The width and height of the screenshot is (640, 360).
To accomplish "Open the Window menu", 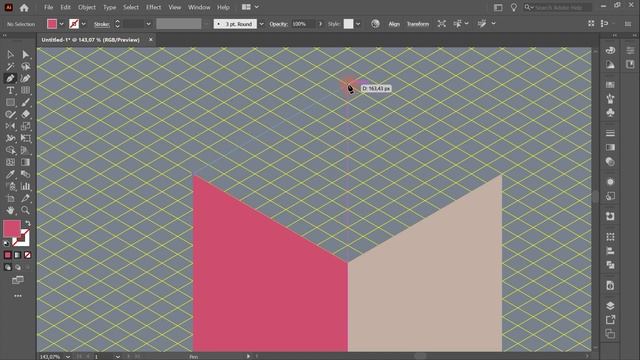I will point(199,7).
